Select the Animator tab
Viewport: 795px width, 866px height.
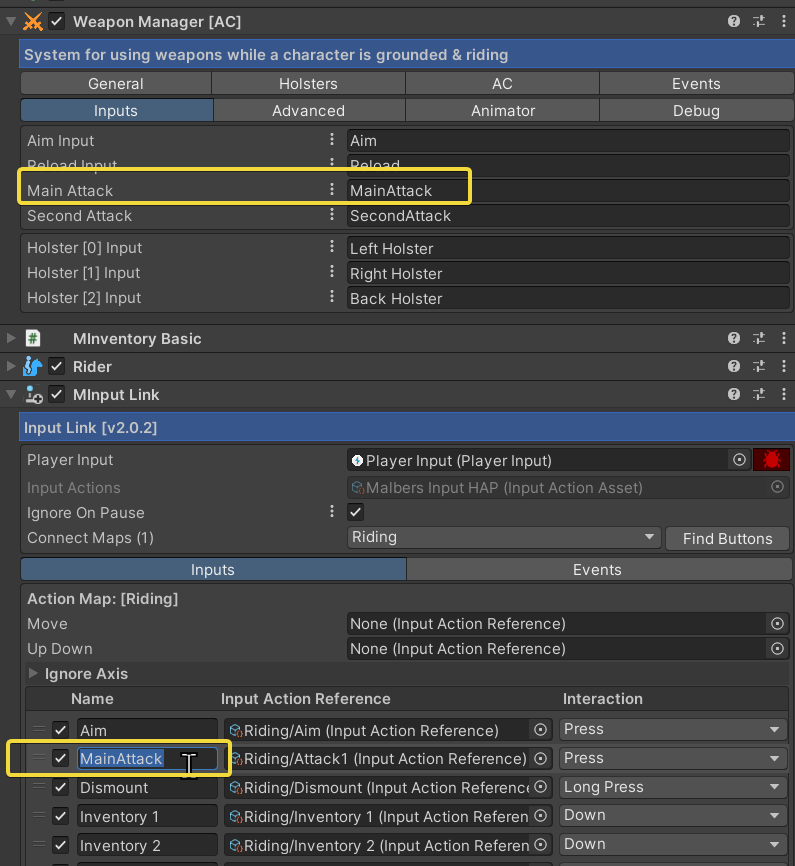click(502, 111)
